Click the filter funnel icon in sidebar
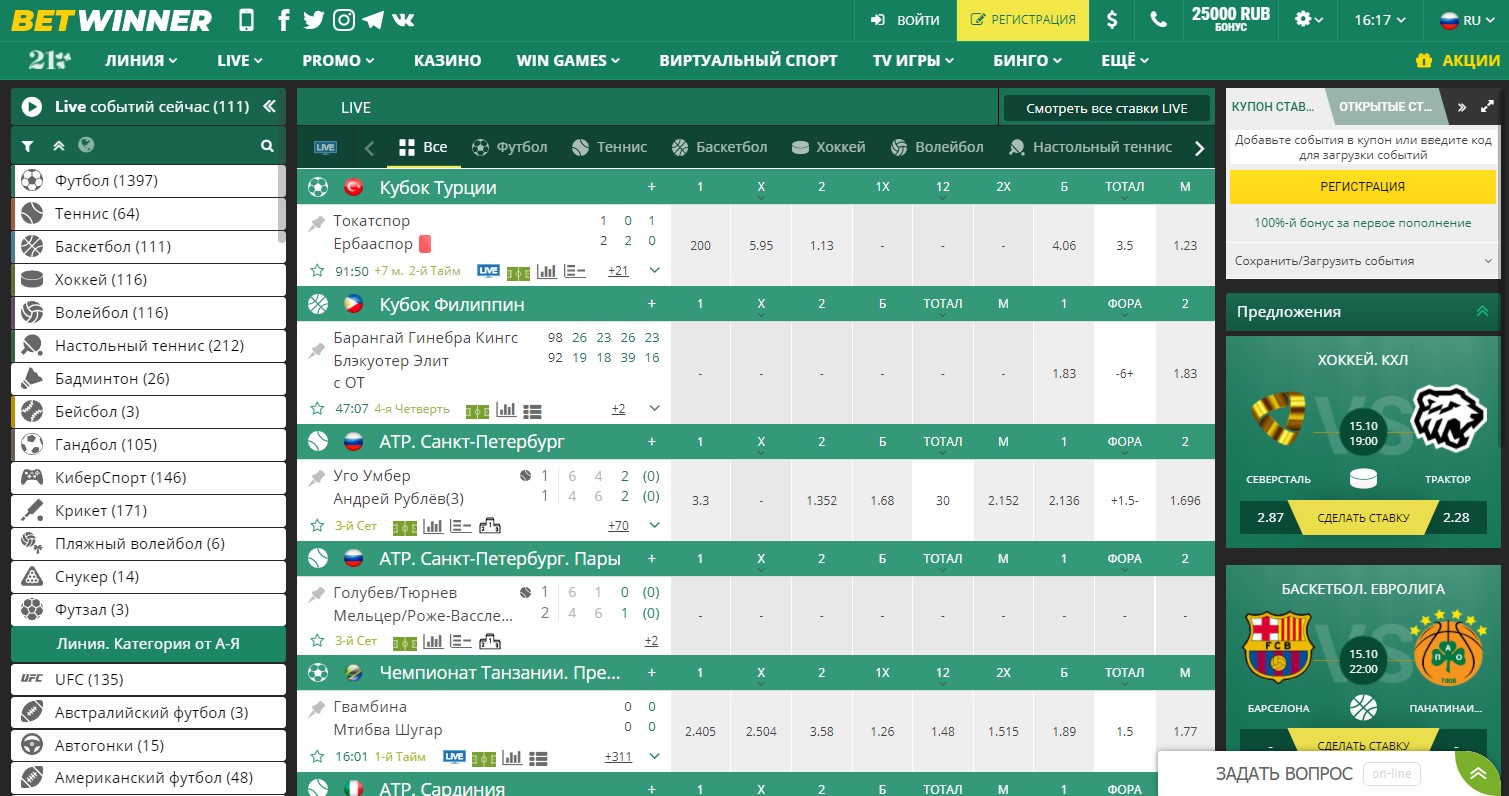Viewport: 1509px width, 796px height. pos(28,146)
